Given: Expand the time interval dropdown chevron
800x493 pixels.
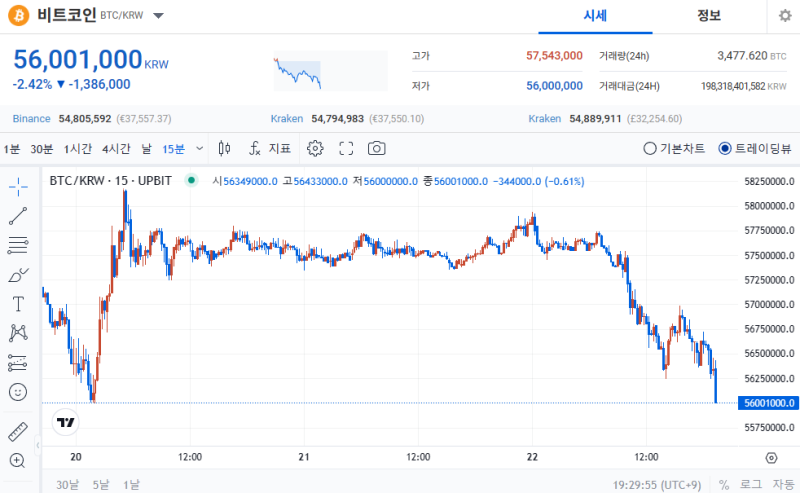Looking at the screenshot, I should coord(199,149).
